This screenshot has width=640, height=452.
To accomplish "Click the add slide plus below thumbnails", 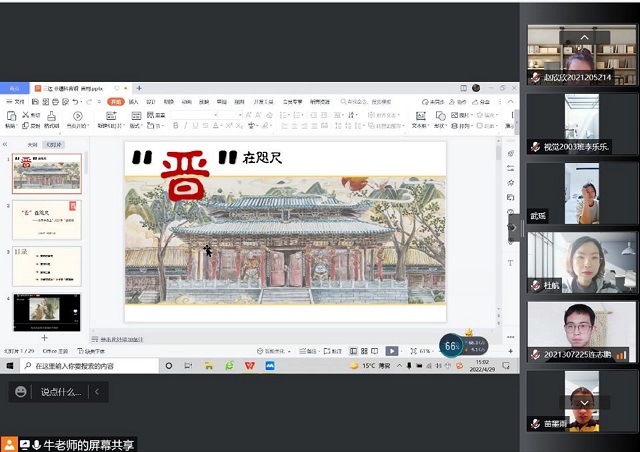I will 44,338.
